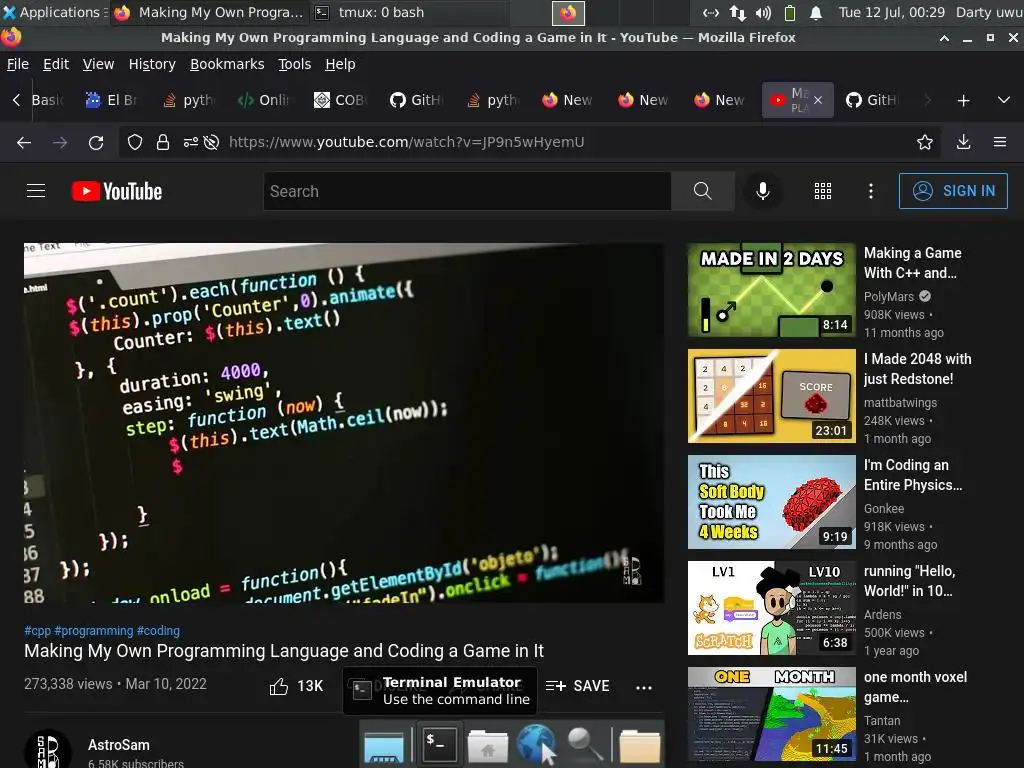Viewport: 1024px width, 768px height.
Task: Open the YouTube guide hamburger menu
Action: (36, 191)
